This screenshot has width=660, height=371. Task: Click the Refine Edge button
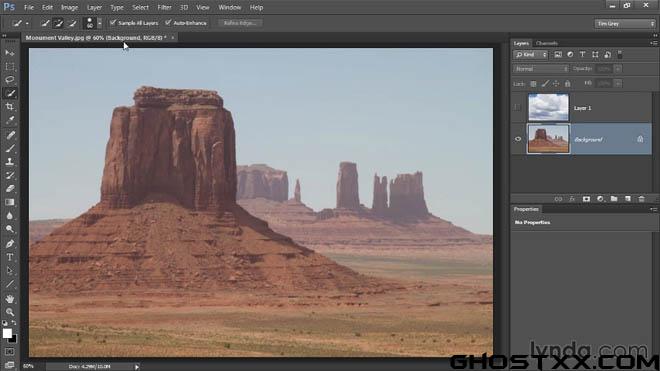click(240, 23)
